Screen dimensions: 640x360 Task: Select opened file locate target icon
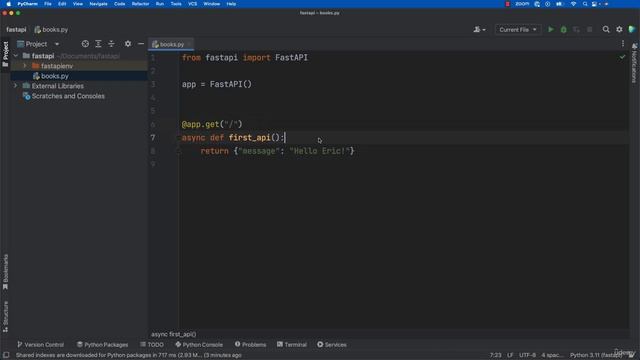85,44
